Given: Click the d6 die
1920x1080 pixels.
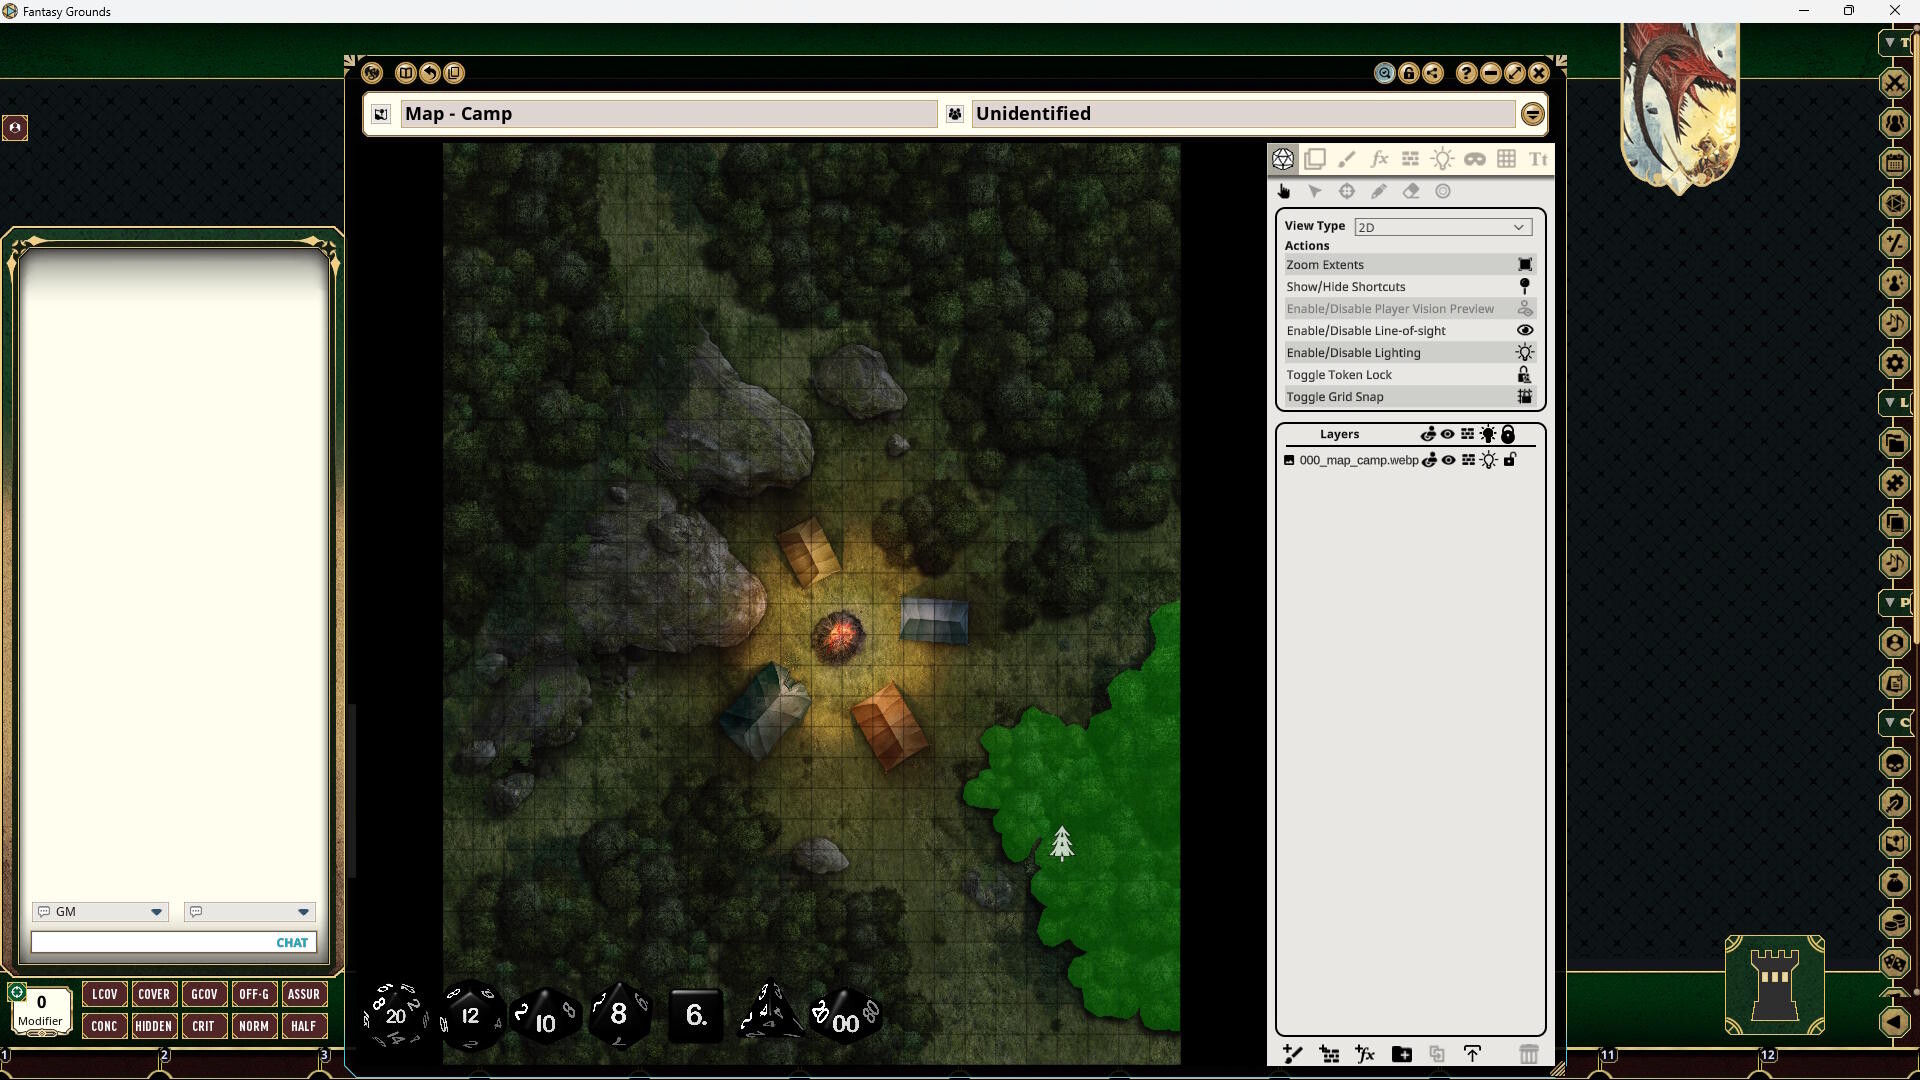Looking at the screenshot, I should coord(696,1015).
